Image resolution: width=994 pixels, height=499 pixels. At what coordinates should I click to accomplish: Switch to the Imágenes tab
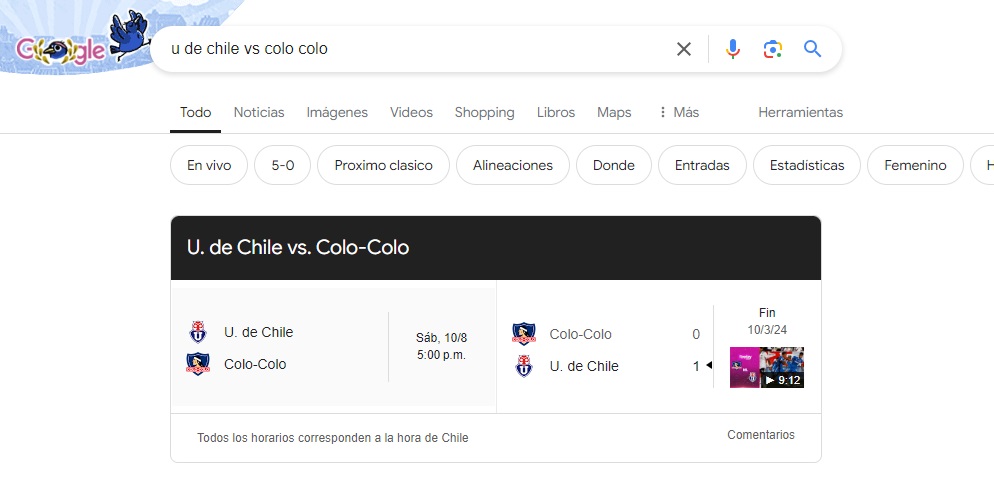[x=337, y=112]
